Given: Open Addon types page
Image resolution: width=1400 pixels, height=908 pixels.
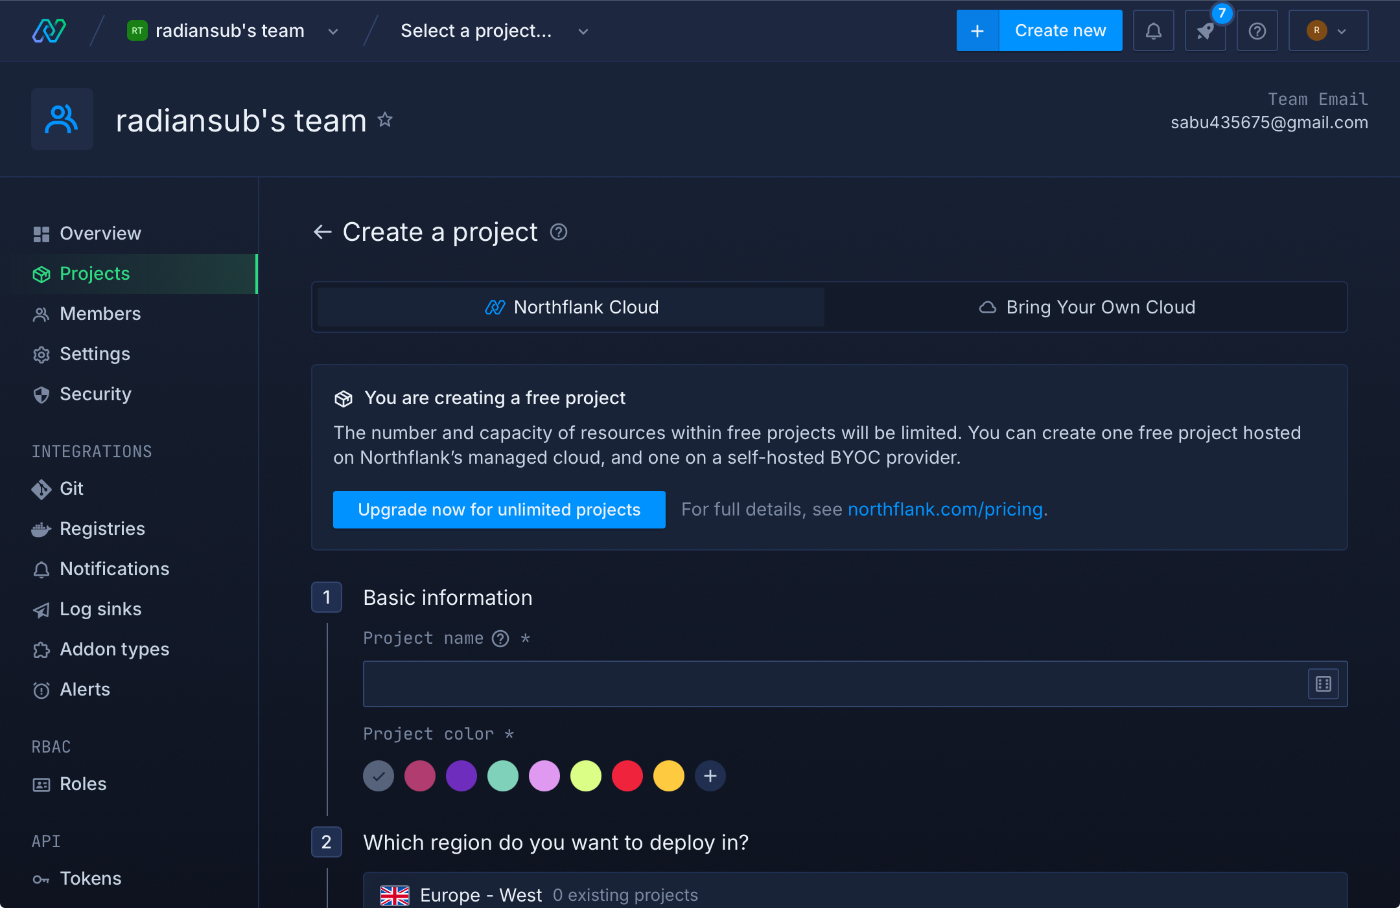Looking at the screenshot, I should [x=129, y=650].
